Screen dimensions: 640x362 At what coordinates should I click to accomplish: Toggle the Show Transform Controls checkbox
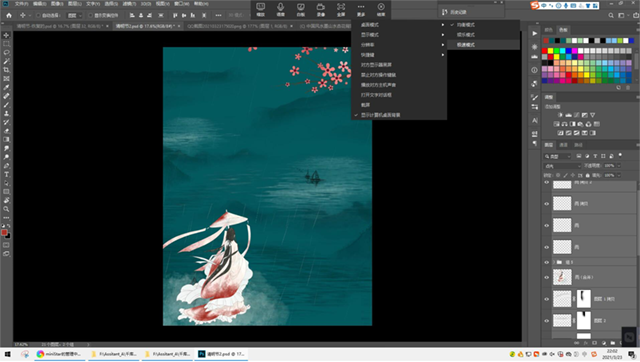click(91, 16)
